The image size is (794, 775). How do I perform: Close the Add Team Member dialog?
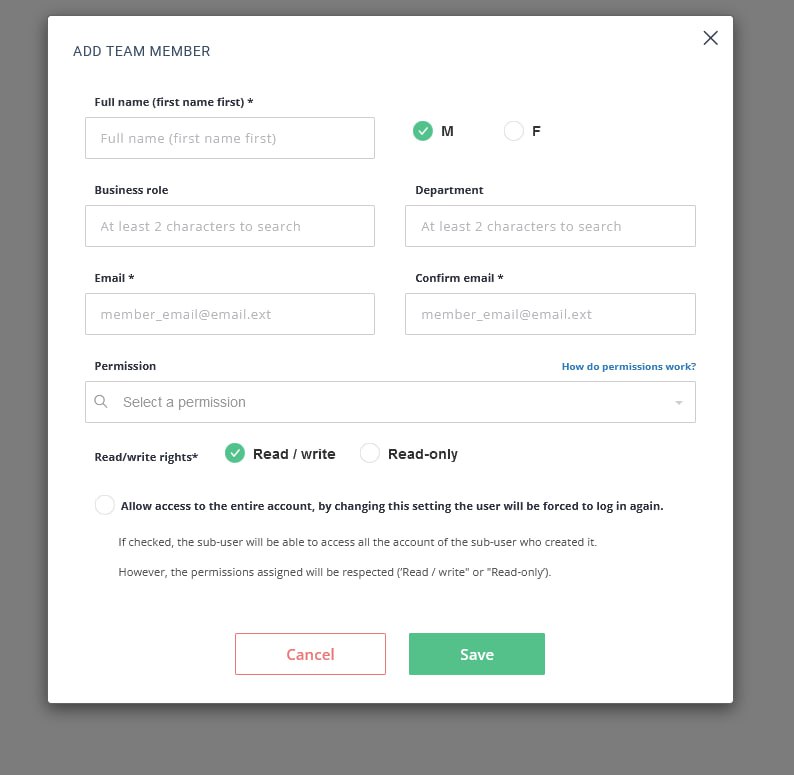pyautogui.click(x=710, y=37)
